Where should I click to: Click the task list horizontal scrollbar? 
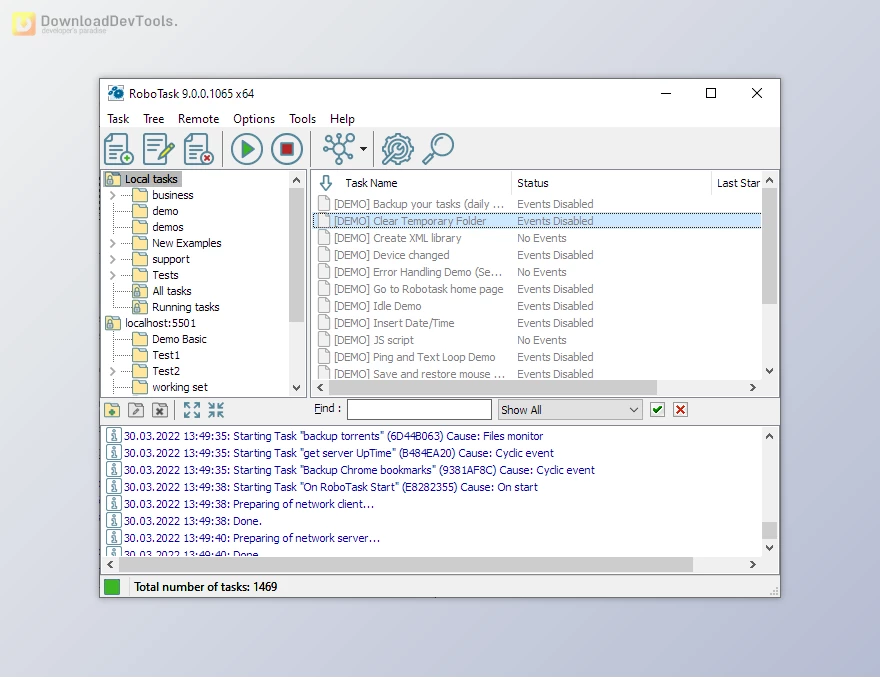click(493, 387)
